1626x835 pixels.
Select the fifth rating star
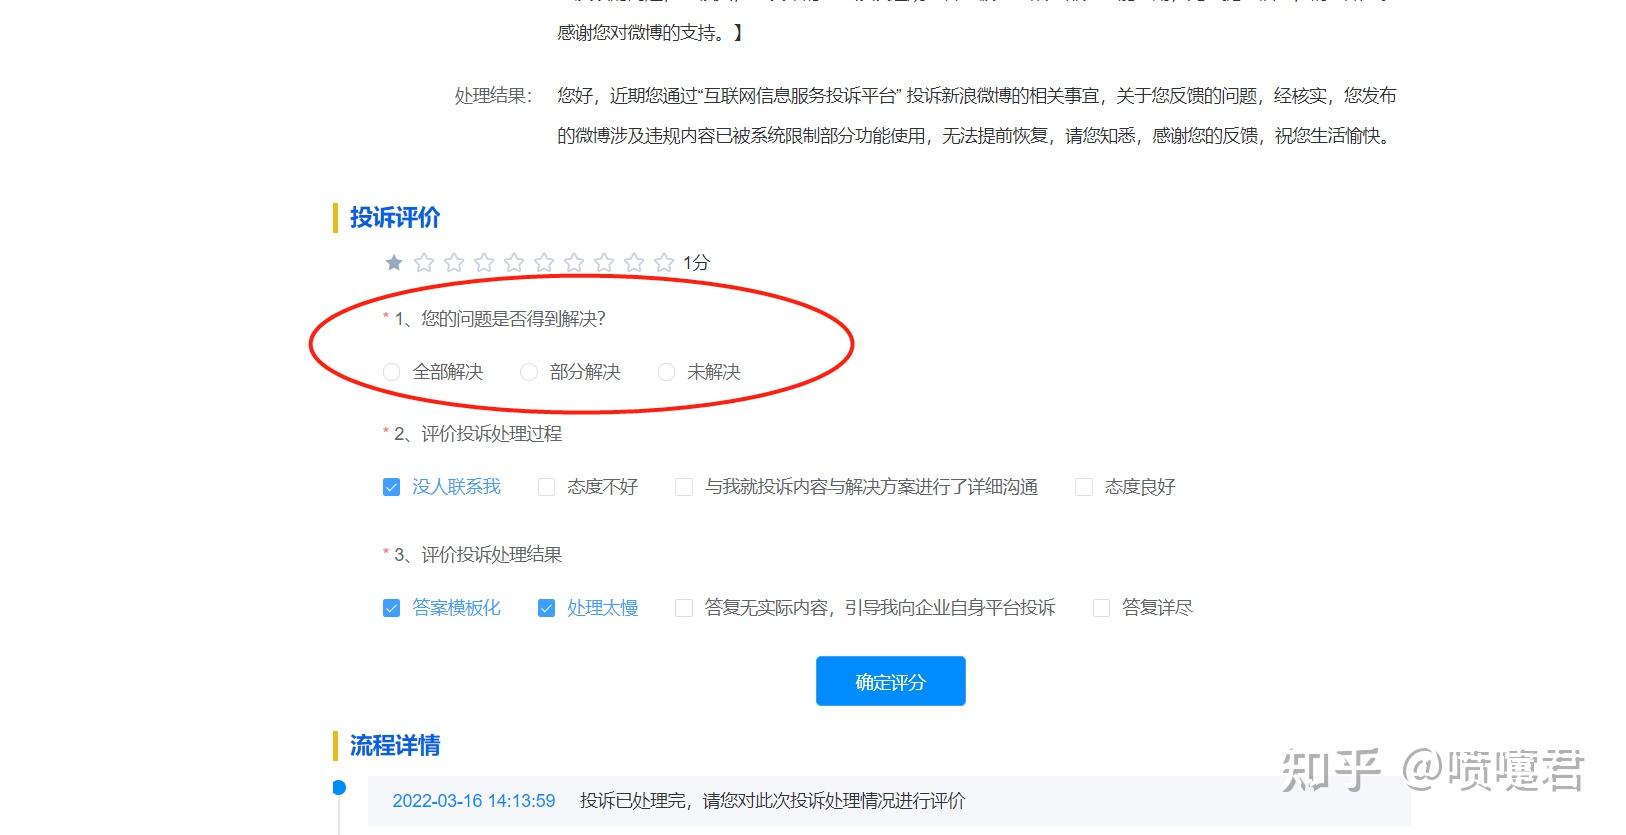click(x=514, y=263)
